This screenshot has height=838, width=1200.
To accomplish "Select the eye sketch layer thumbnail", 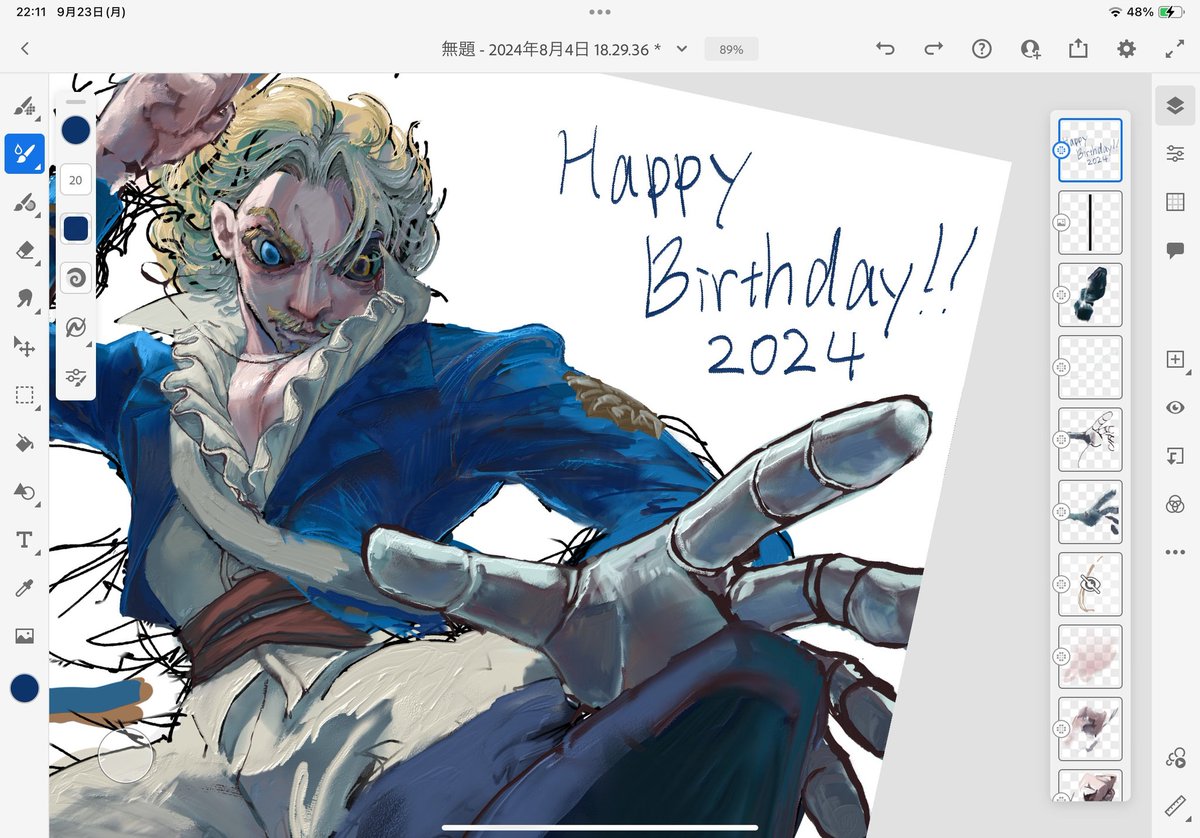I will click(x=1090, y=585).
